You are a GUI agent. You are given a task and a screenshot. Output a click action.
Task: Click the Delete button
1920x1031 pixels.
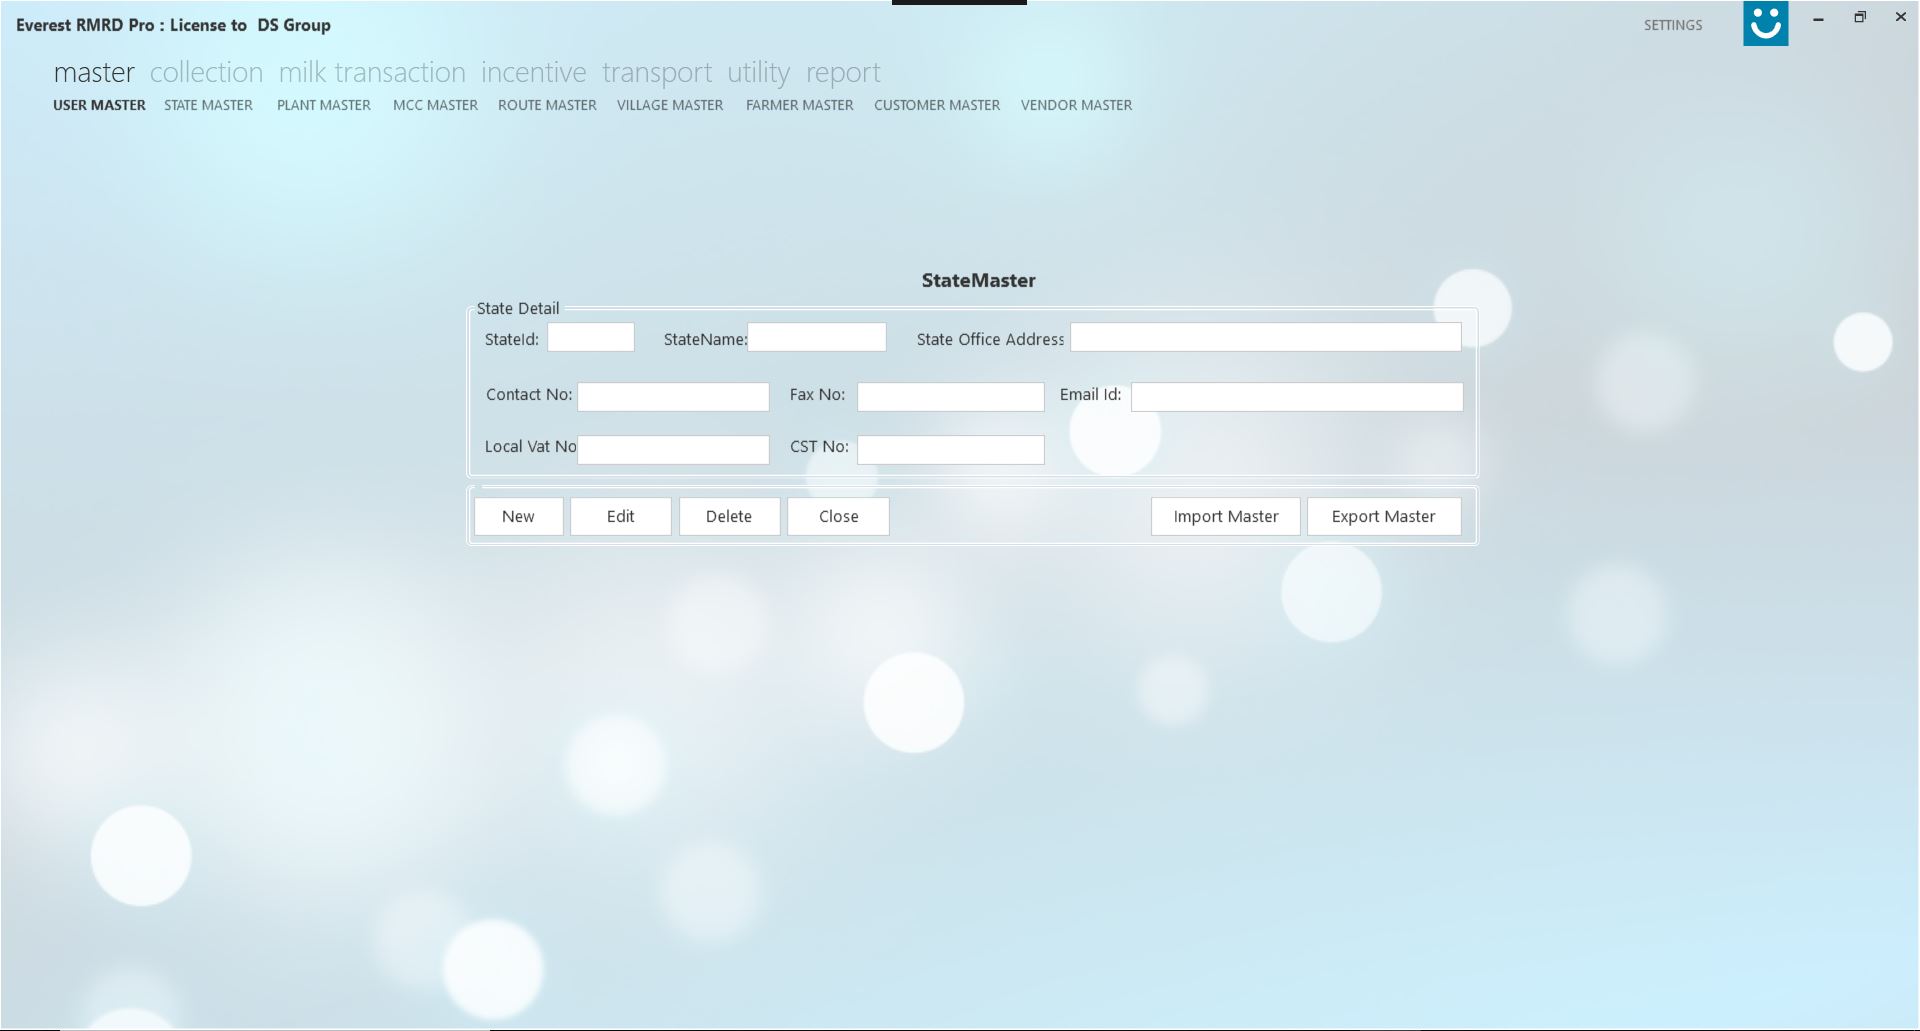click(x=729, y=516)
